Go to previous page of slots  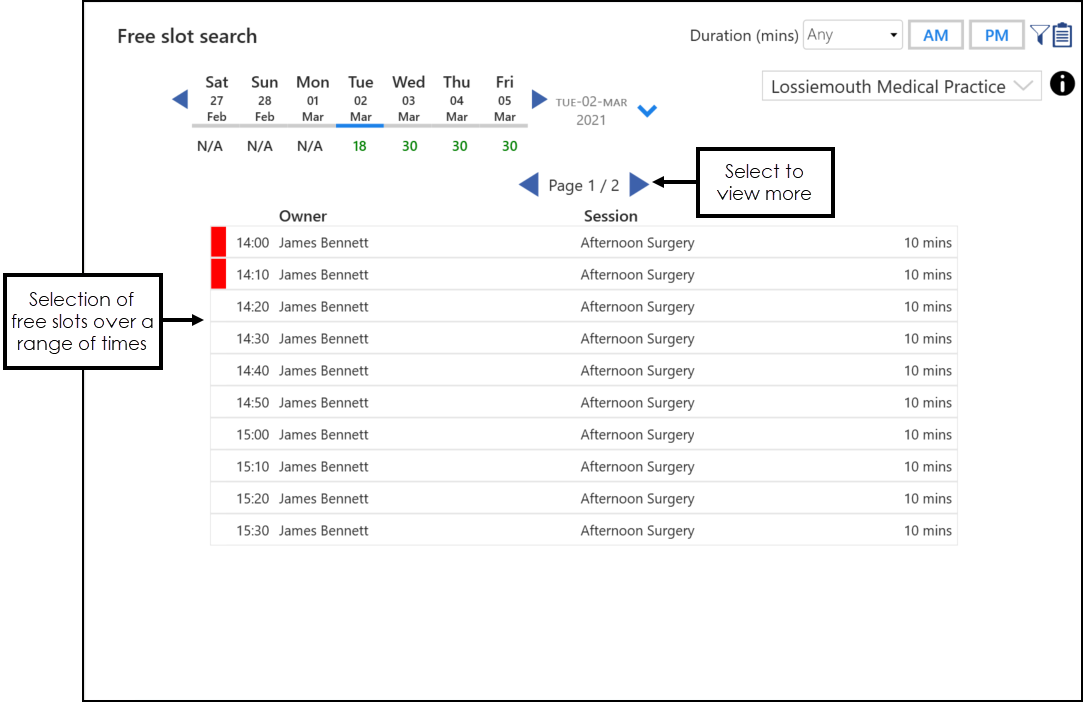click(529, 185)
